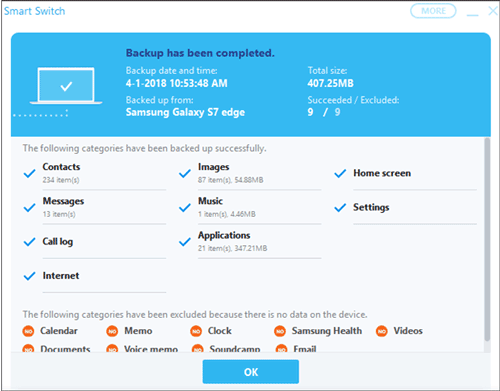Click the orange NO icon beside Videos
The height and width of the screenshot is (391, 500).
point(382,331)
